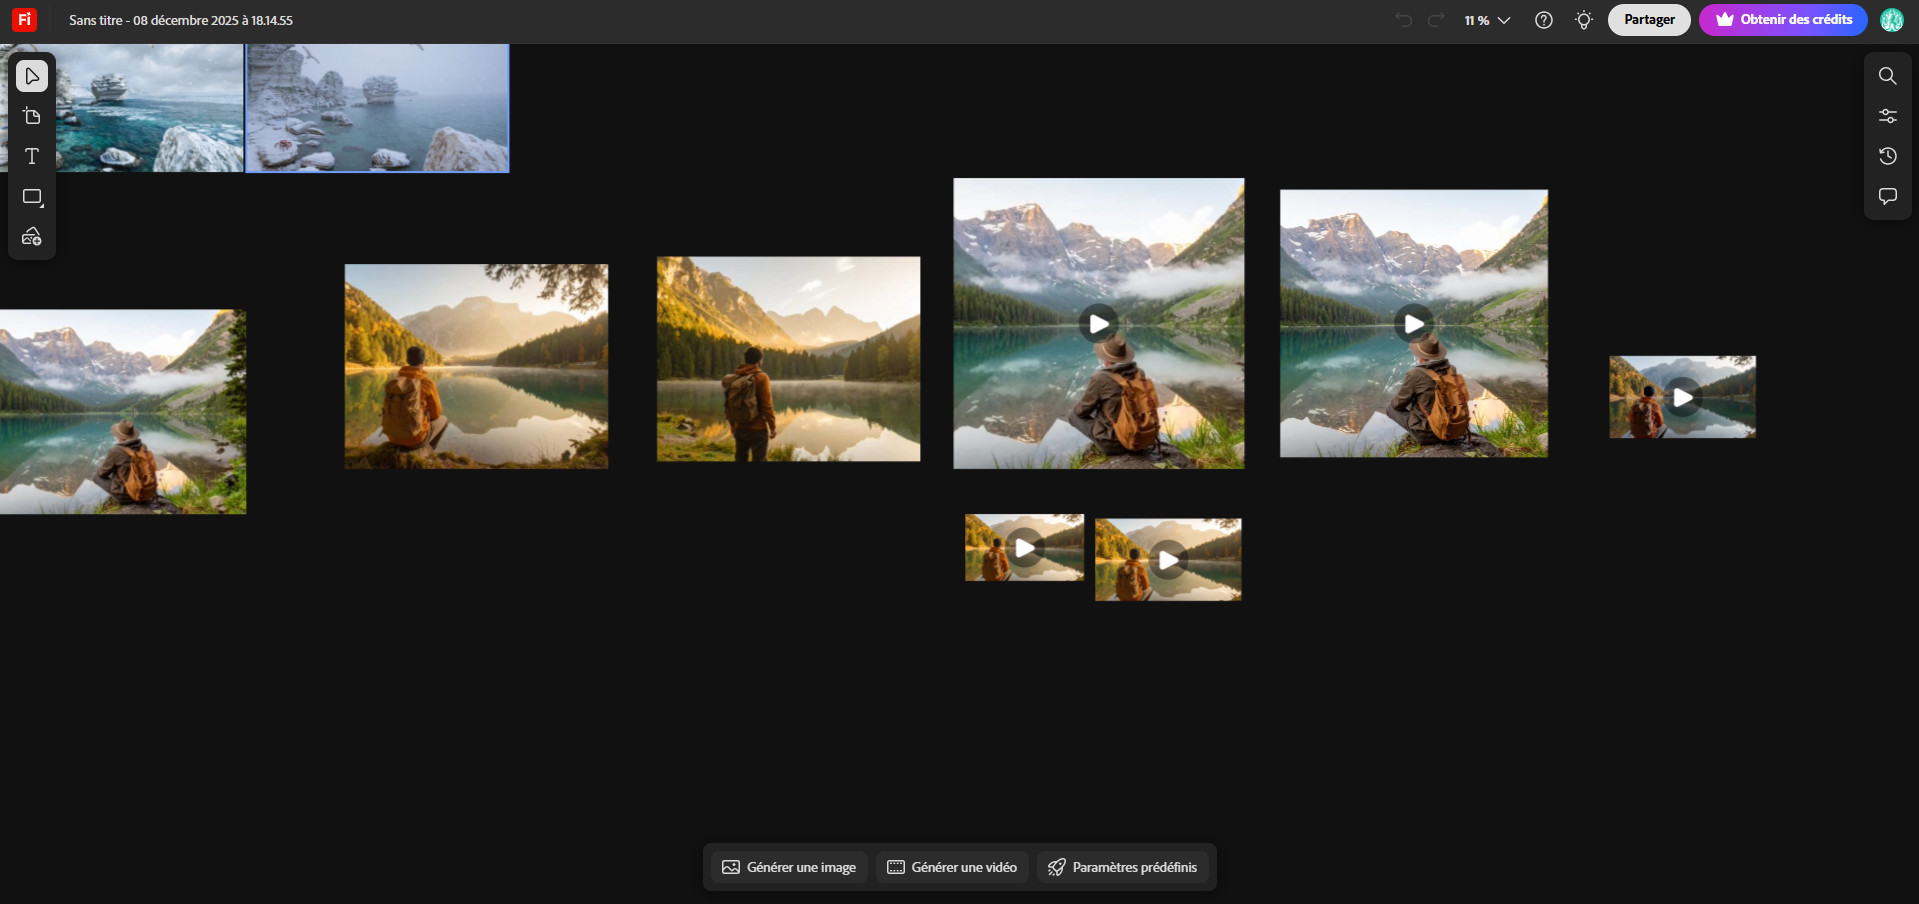This screenshot has width=1919, height=904.
Task: Expand the 11 % zoom dropdown
Action: 1487,20
